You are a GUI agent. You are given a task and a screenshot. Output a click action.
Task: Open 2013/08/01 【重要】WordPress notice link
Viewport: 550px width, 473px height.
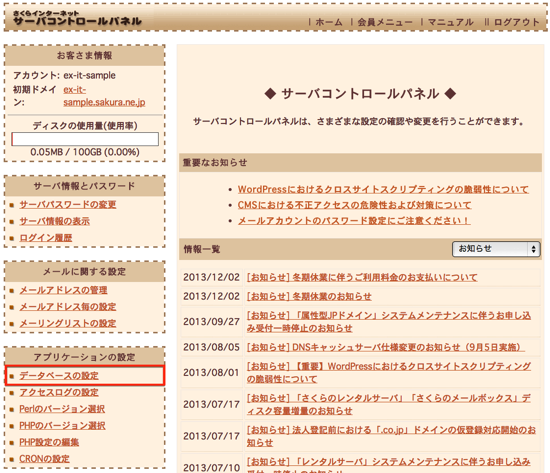point(389,373)
